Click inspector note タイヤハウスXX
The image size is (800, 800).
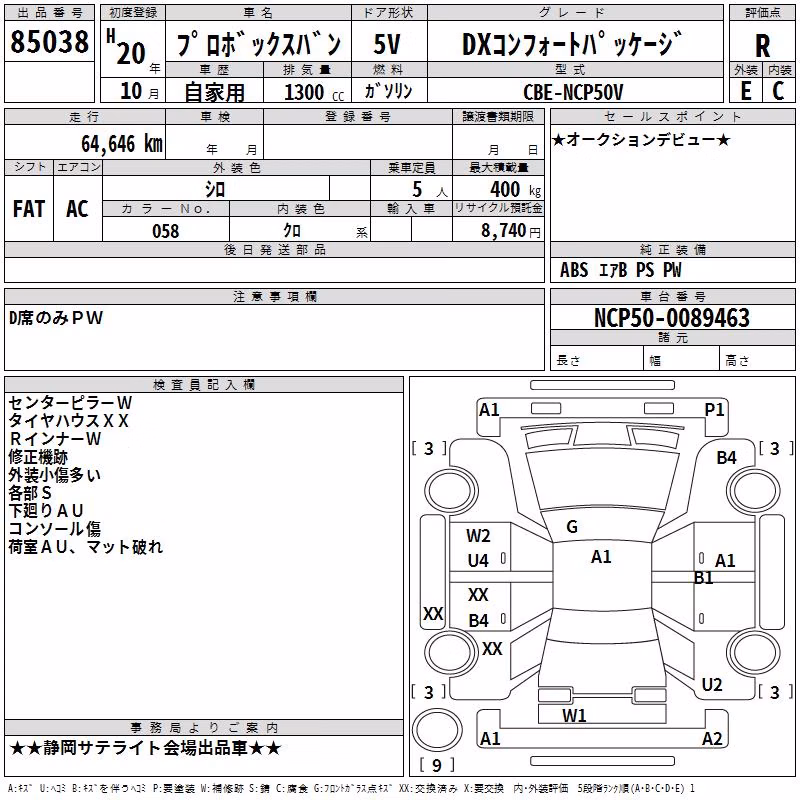(68, 421)
